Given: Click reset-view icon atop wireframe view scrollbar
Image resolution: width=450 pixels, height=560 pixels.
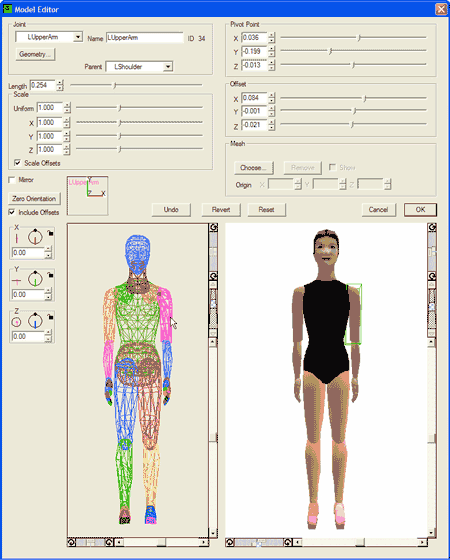Looking at the screenshot, I should 213,228.
